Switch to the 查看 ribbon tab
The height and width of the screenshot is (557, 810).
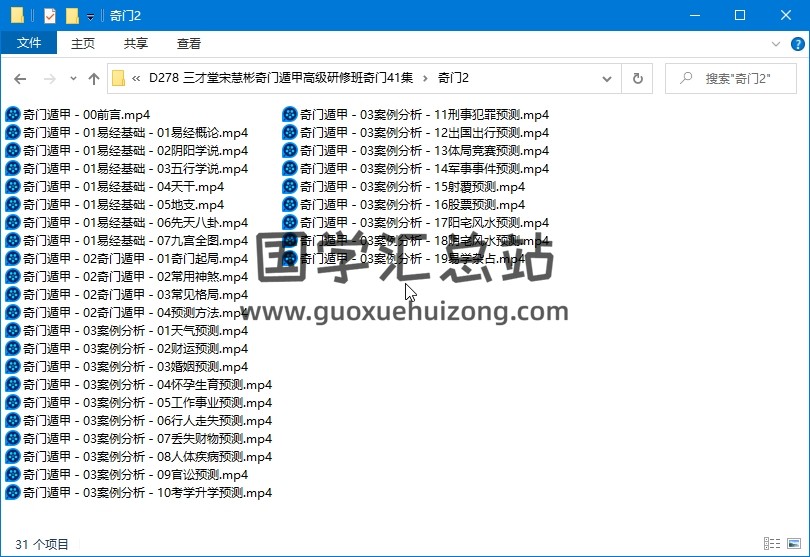point(189,43)
